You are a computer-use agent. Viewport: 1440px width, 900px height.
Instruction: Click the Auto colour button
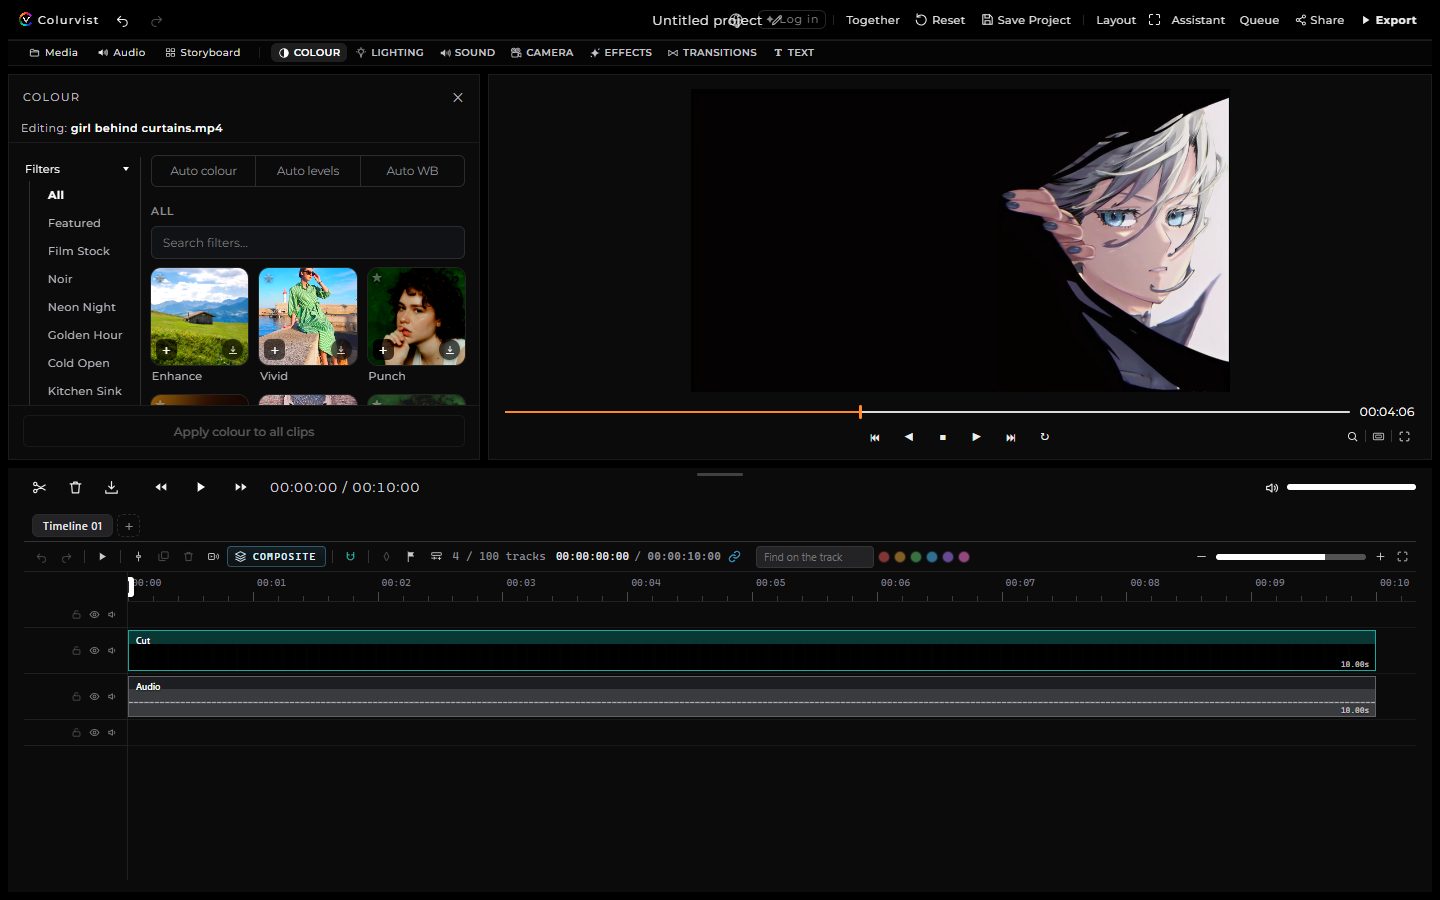(x=203, y=171)
